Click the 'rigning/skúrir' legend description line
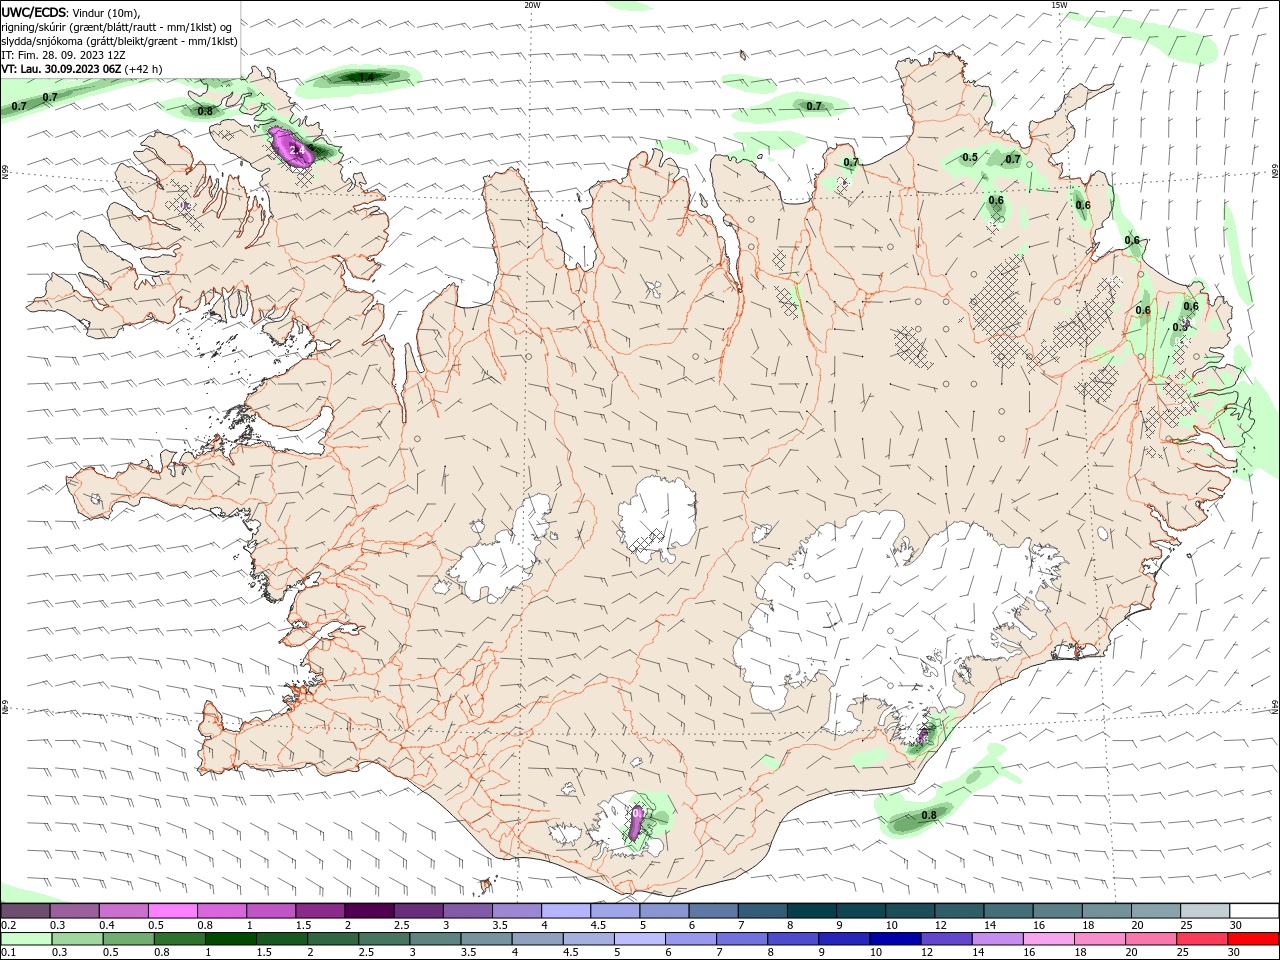The width and height of the screenshot is (1280, 960). coord(116,27)
